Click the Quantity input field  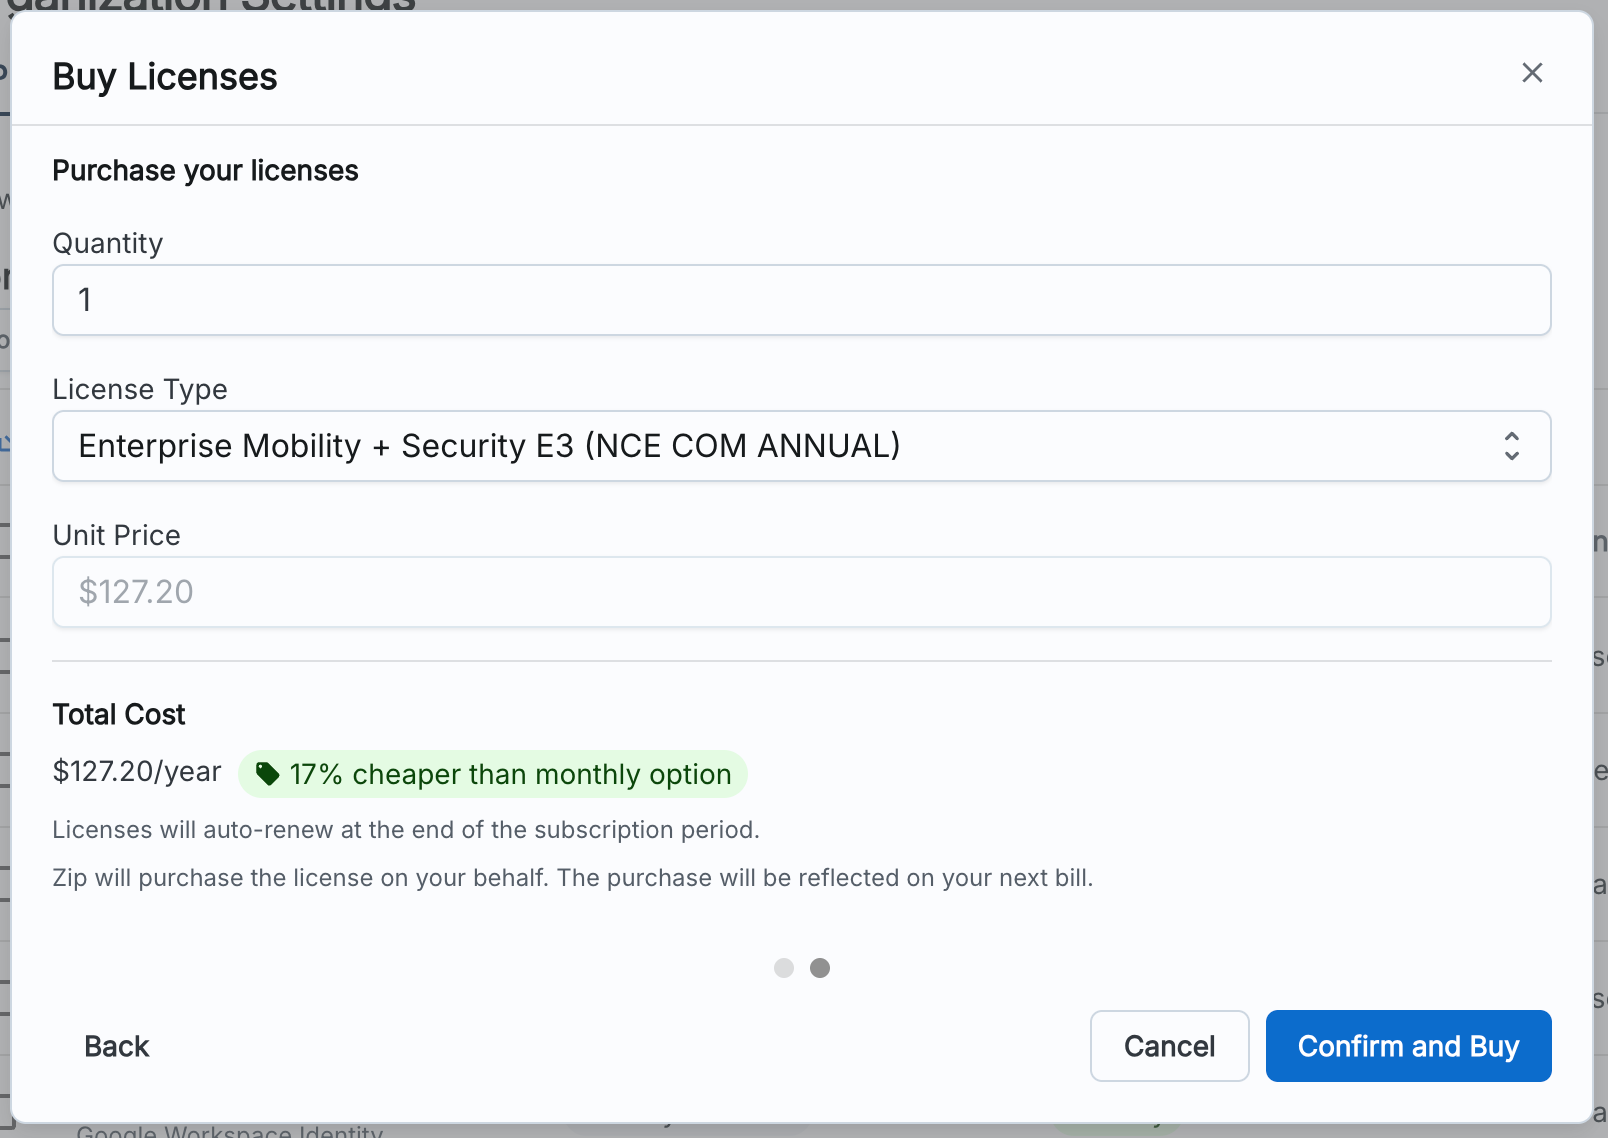pyautogui.click(x=801, y=300)
